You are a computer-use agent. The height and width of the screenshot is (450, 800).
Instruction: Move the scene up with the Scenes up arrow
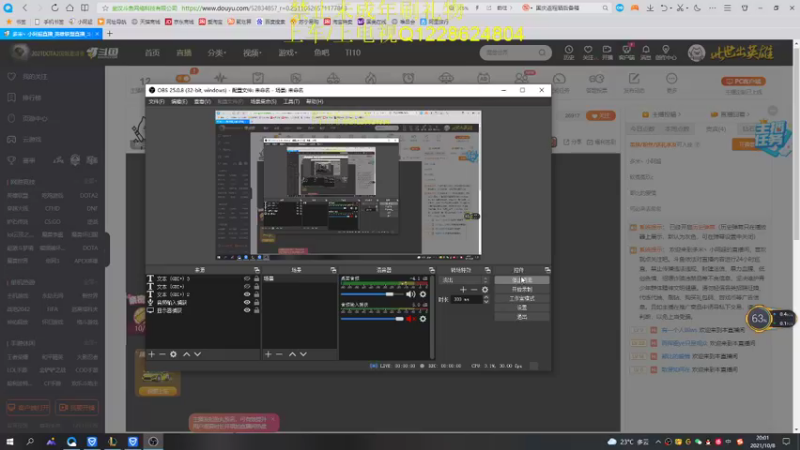[x=292, y=354]
